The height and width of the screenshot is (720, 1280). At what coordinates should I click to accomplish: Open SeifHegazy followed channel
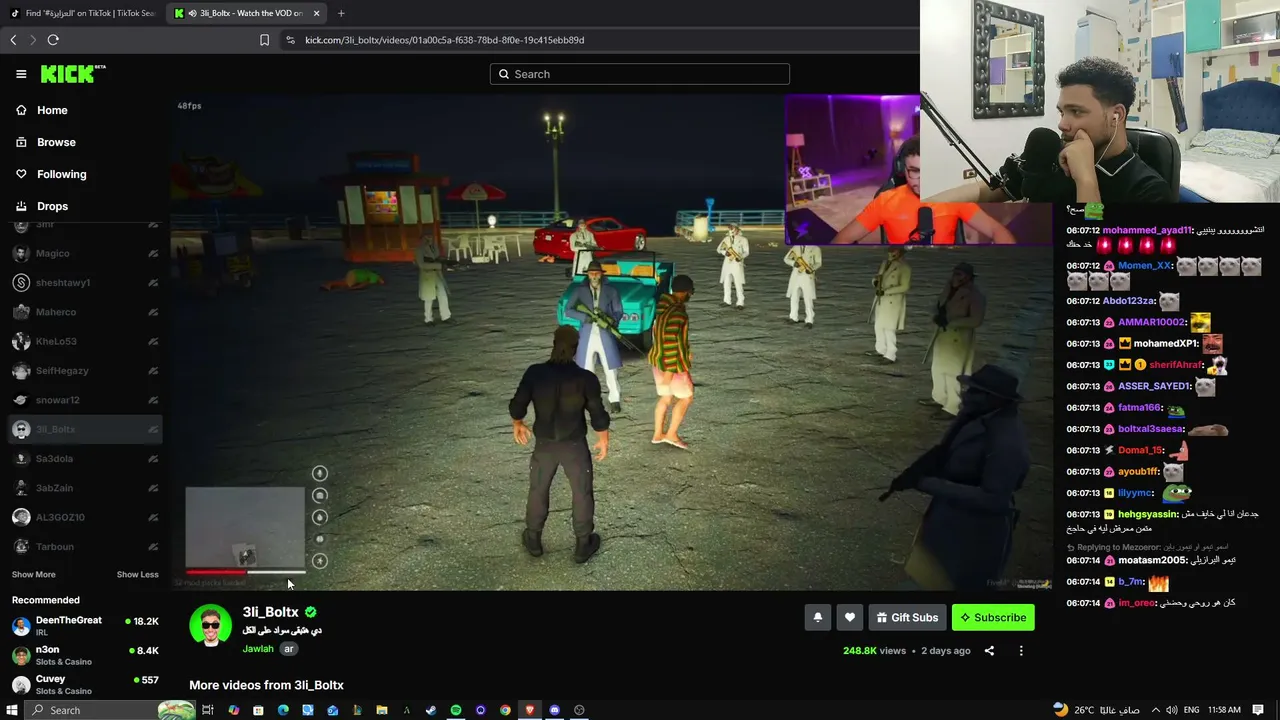pyautogui.click(x=85, y=371)
